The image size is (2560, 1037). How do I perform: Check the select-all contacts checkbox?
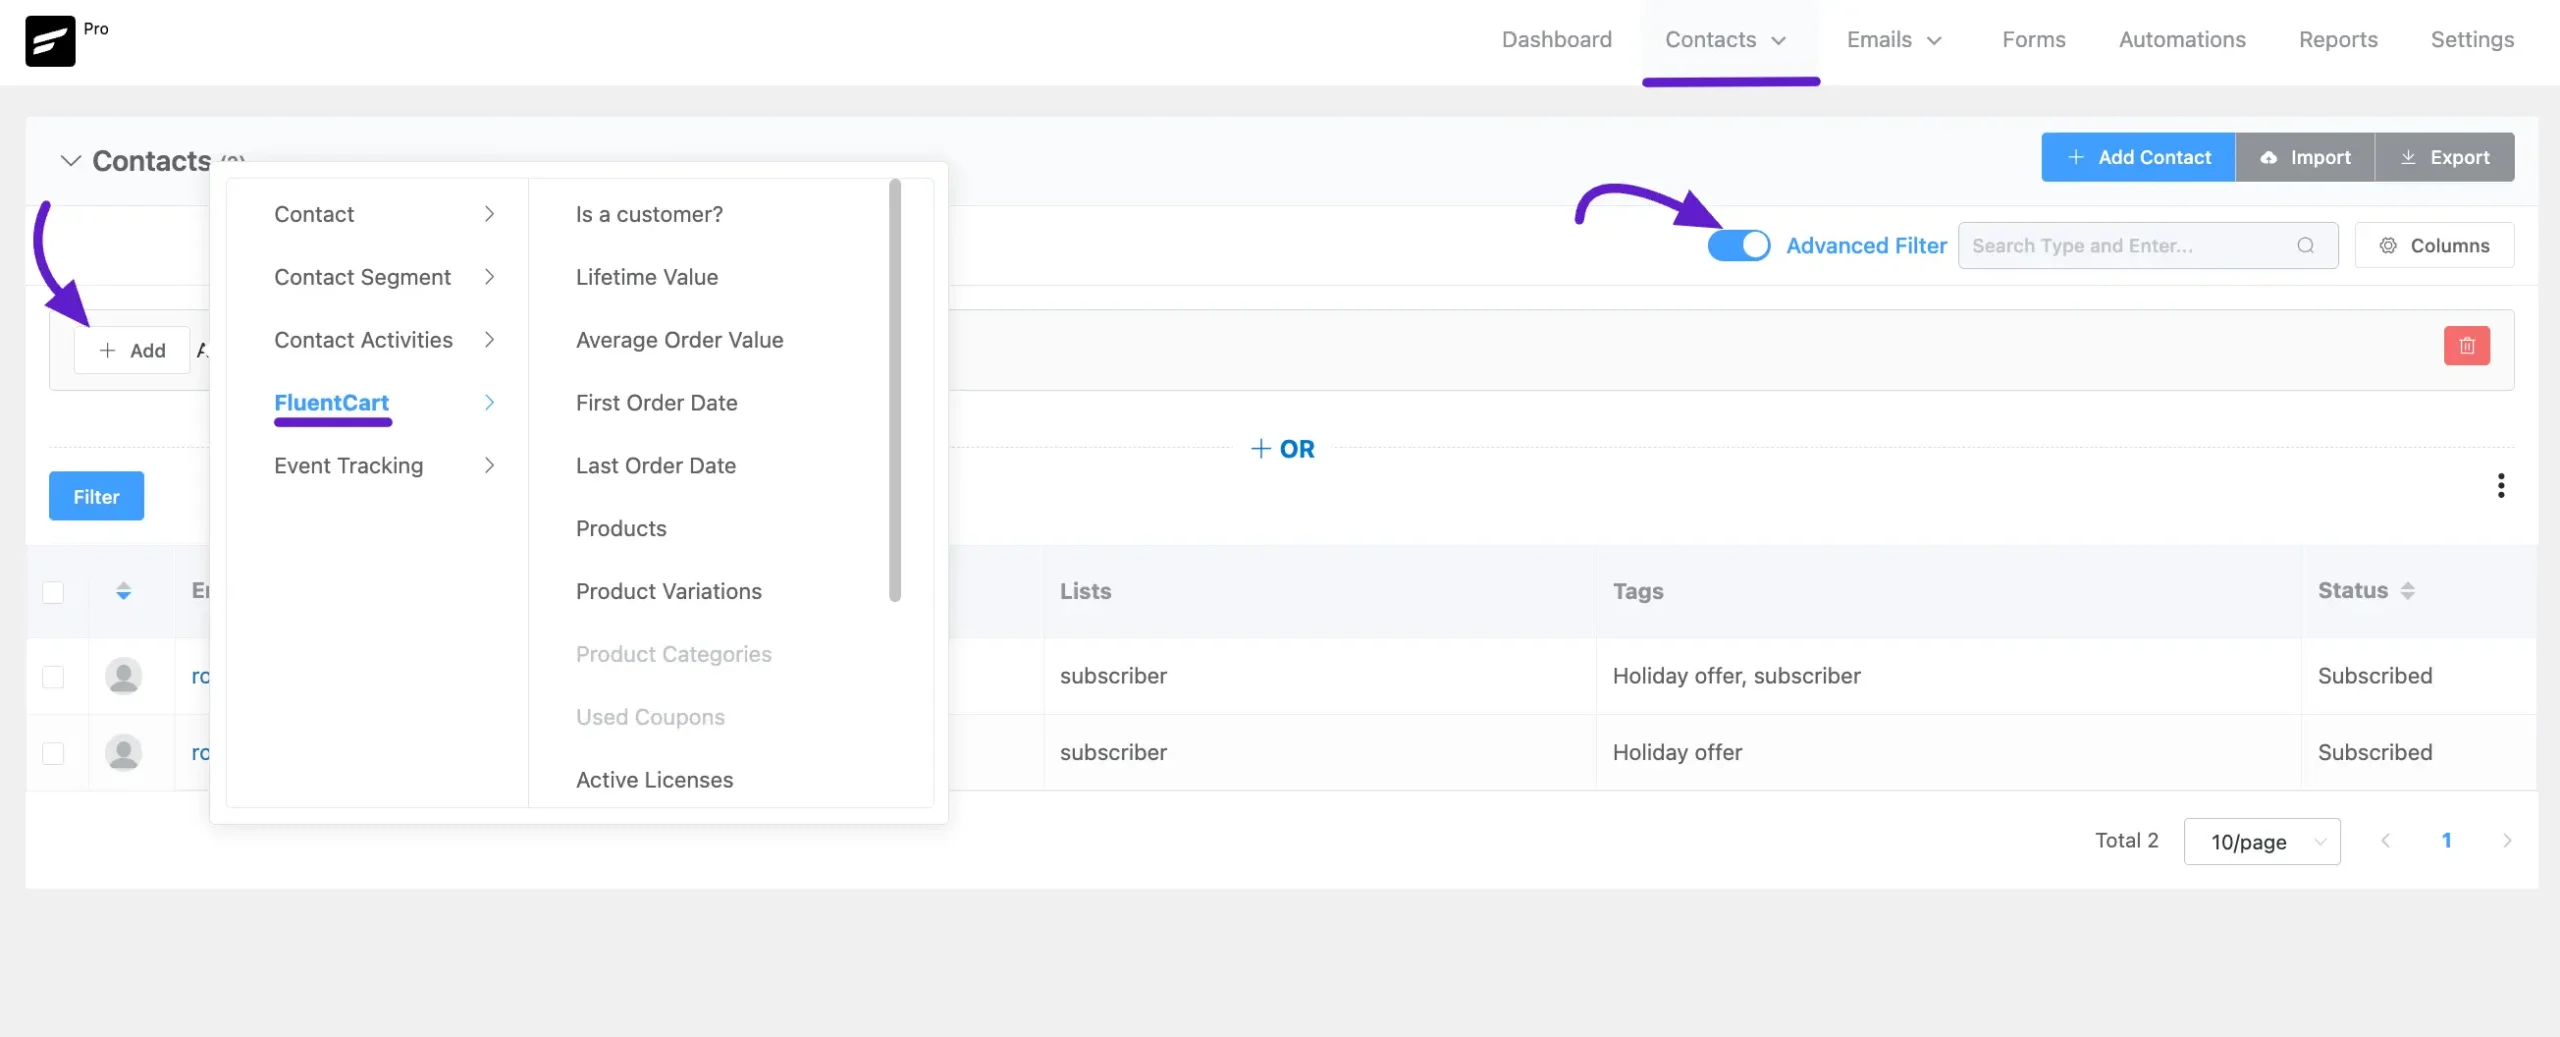pos(53,592)
